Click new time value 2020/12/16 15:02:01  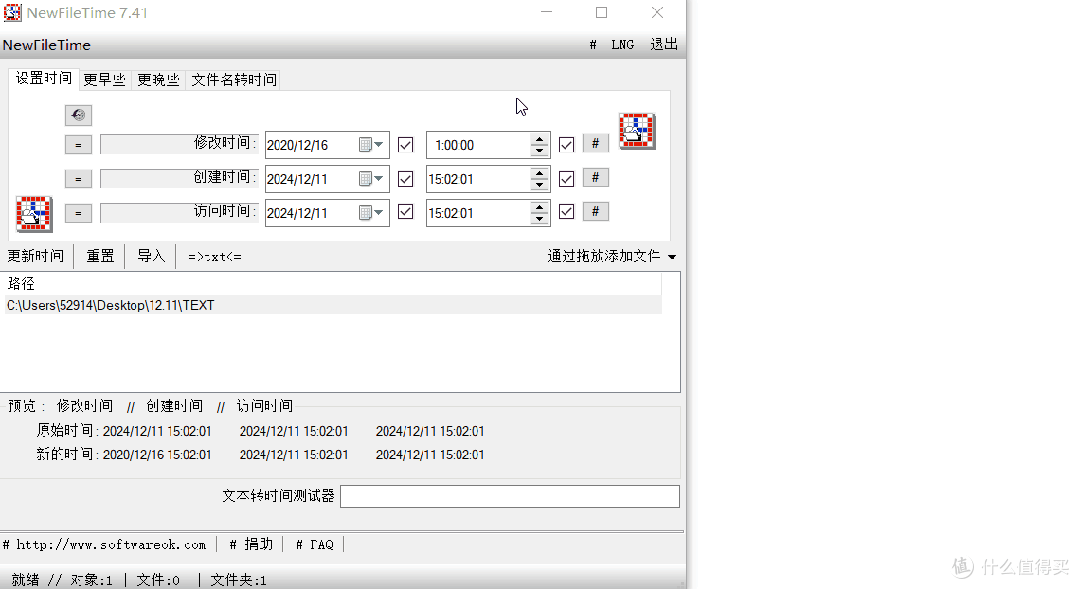pyautogui.click(x=157, y=455)
